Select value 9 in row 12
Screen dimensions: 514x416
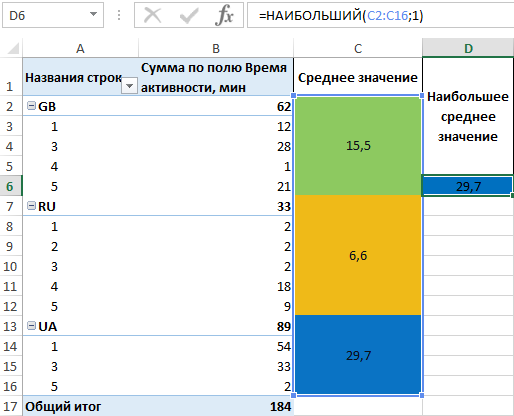point(287,306)
